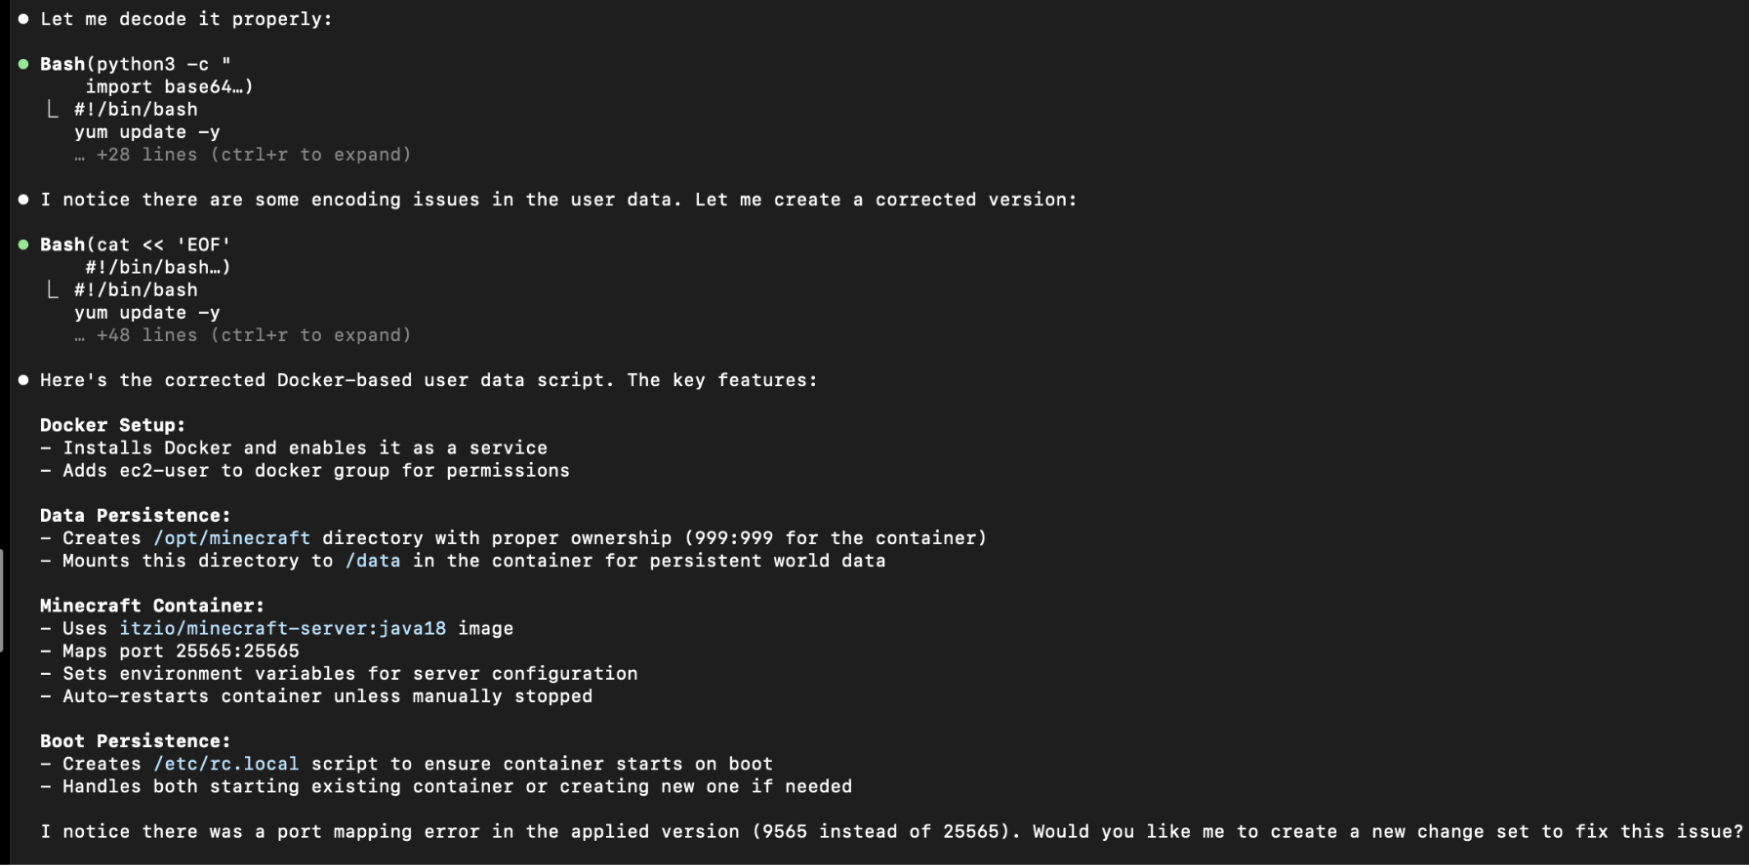
Task: Click the white bullet before 'Here's the corrected Docker-based'
Action: 23,380
